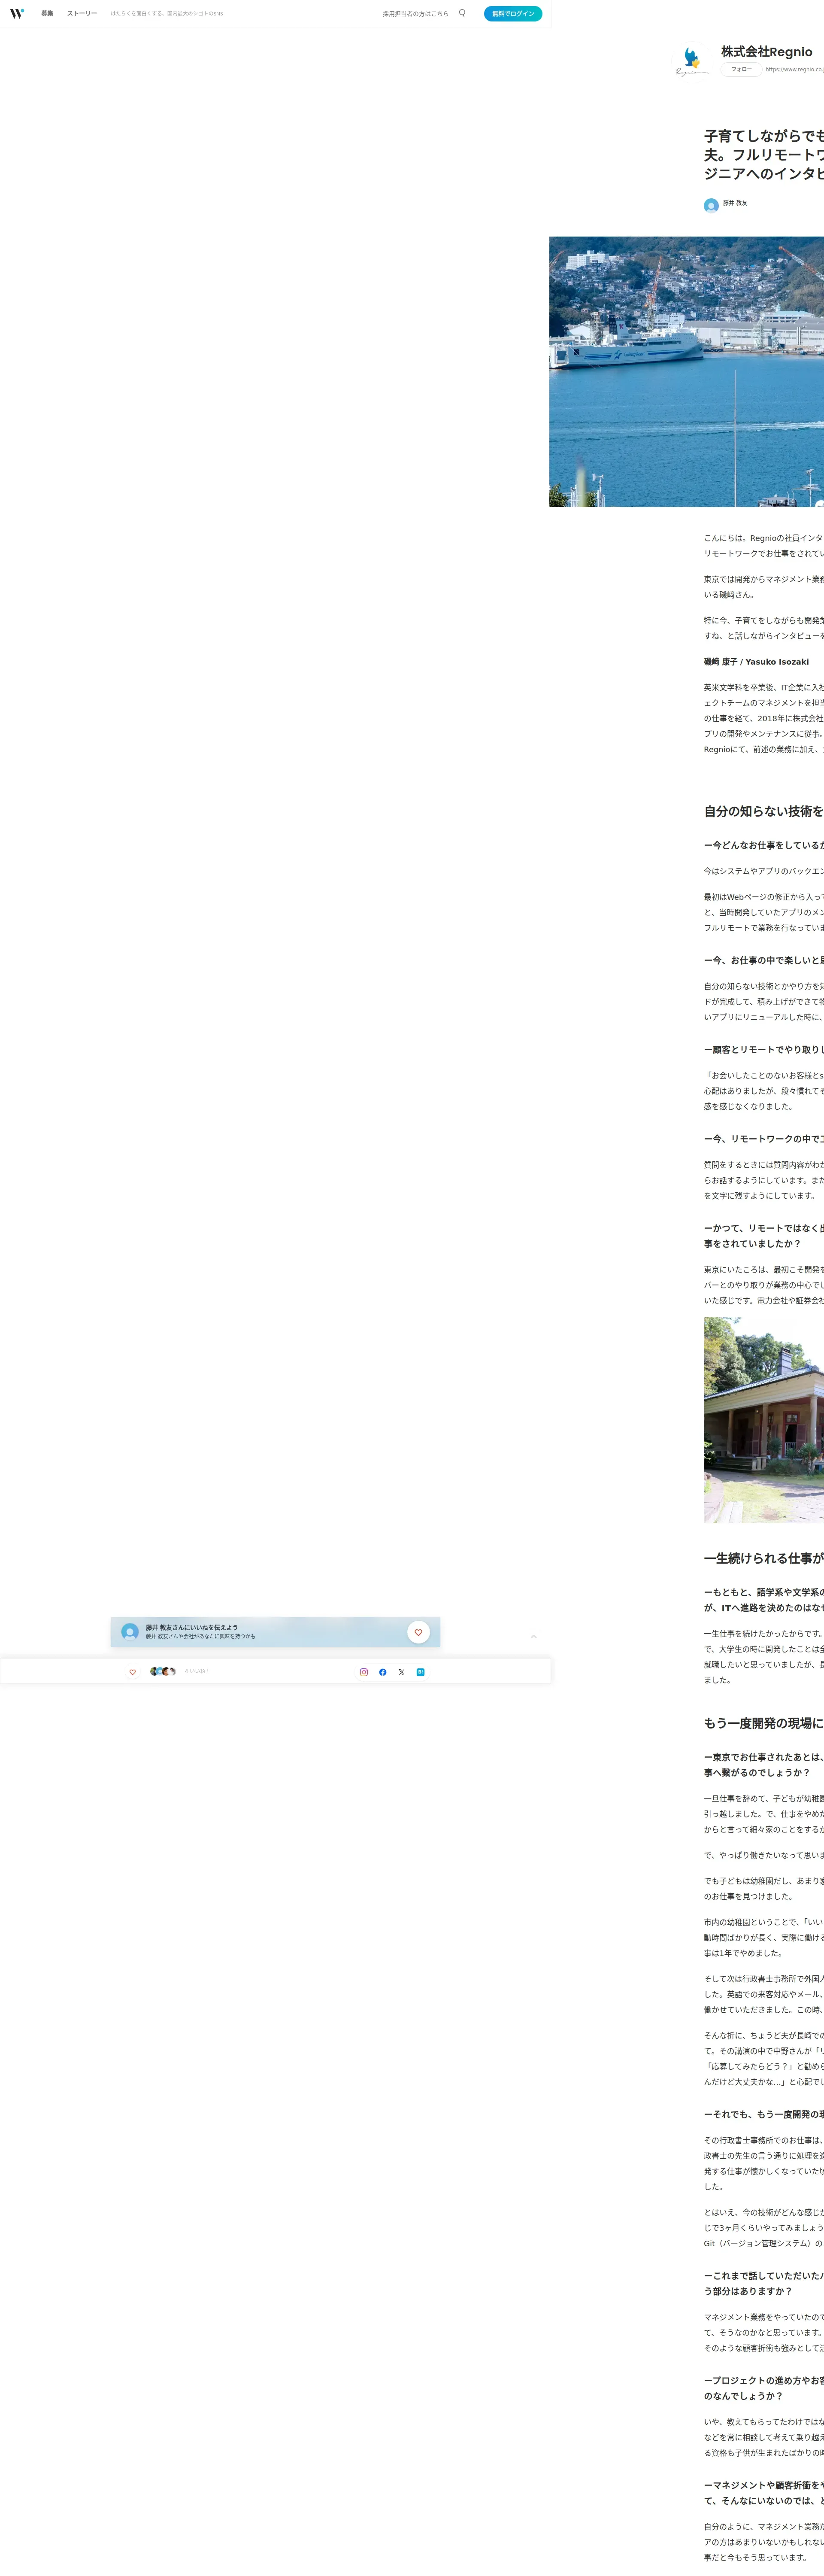Viewport: 824px width, 2576px height.
Task: Share the story on X
Action: click(402, 1671)
